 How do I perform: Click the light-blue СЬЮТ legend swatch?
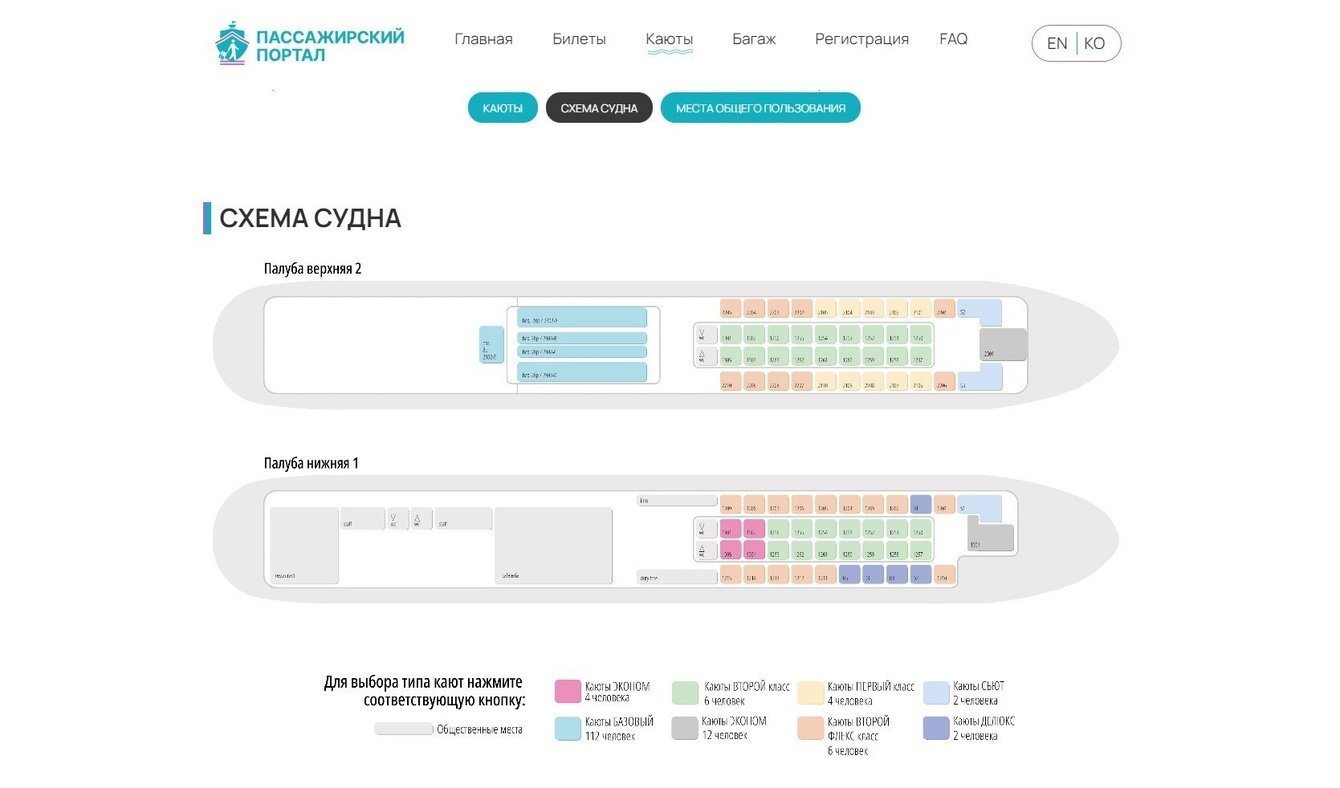tap(936, 692)
